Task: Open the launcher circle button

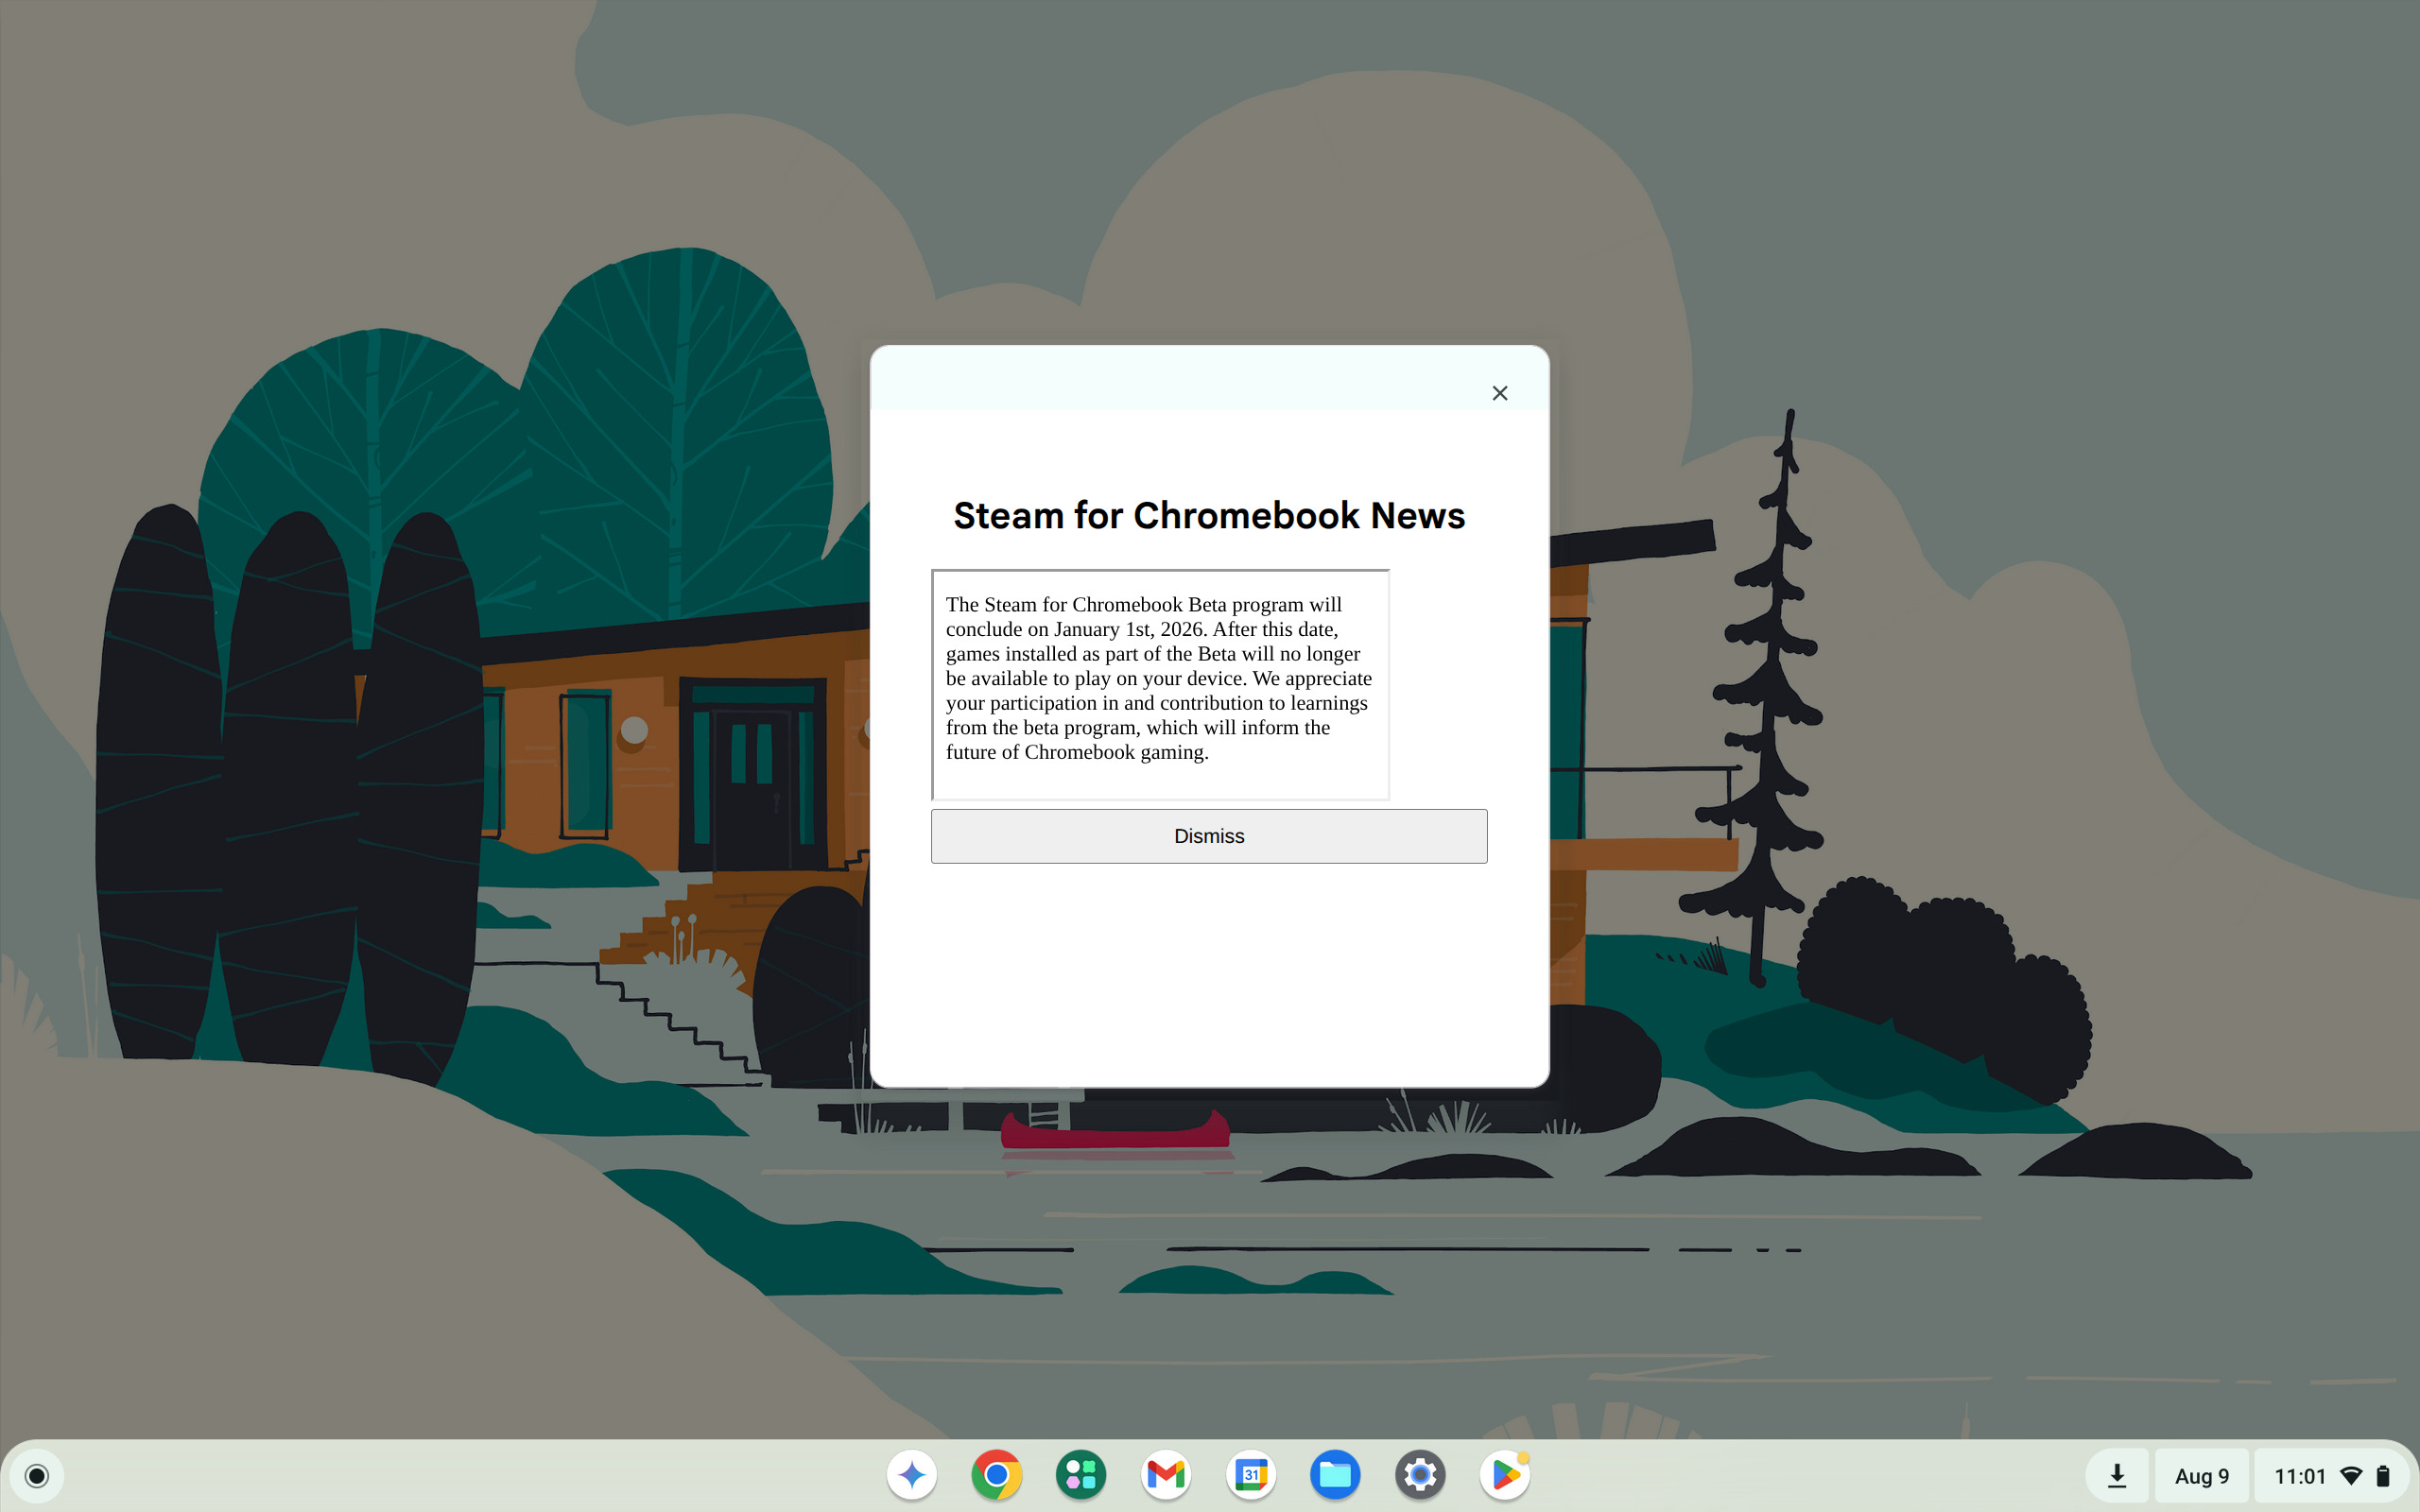Action: pos(37,1476)
